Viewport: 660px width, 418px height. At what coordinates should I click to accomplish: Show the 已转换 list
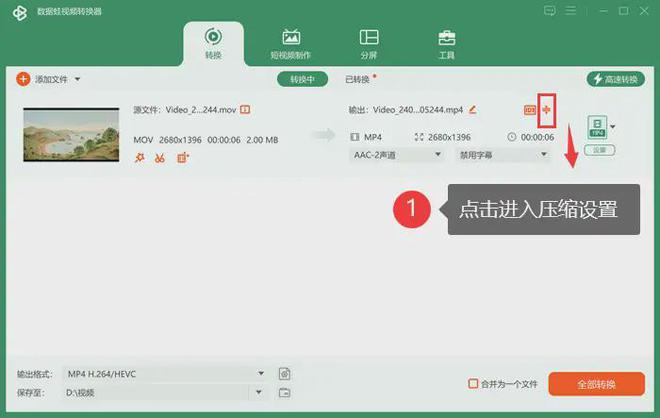pyautogui.click(x=357, y=79)
